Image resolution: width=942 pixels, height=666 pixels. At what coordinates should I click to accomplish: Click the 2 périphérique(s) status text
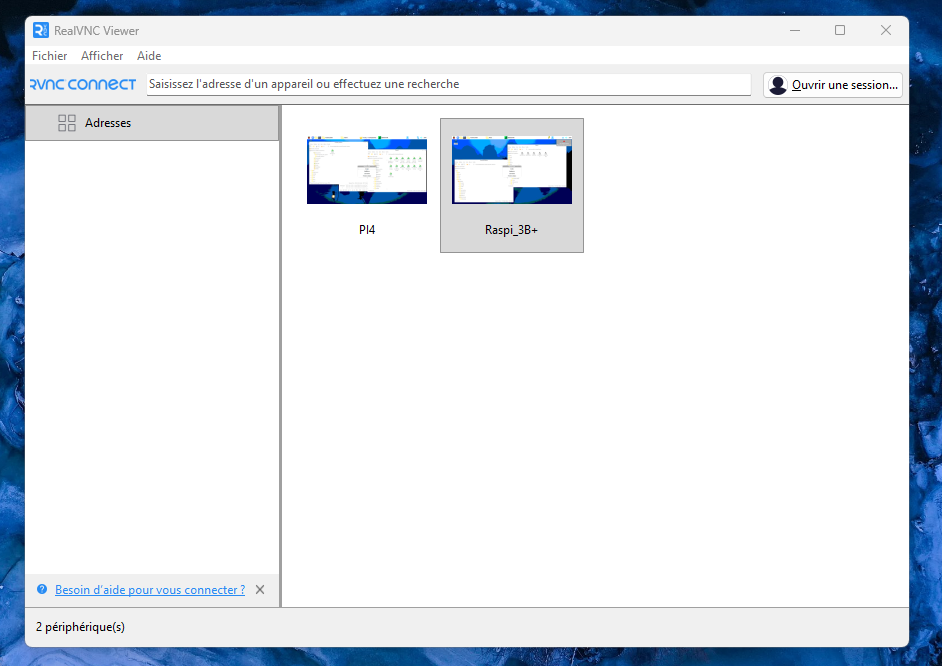(81, 627)
